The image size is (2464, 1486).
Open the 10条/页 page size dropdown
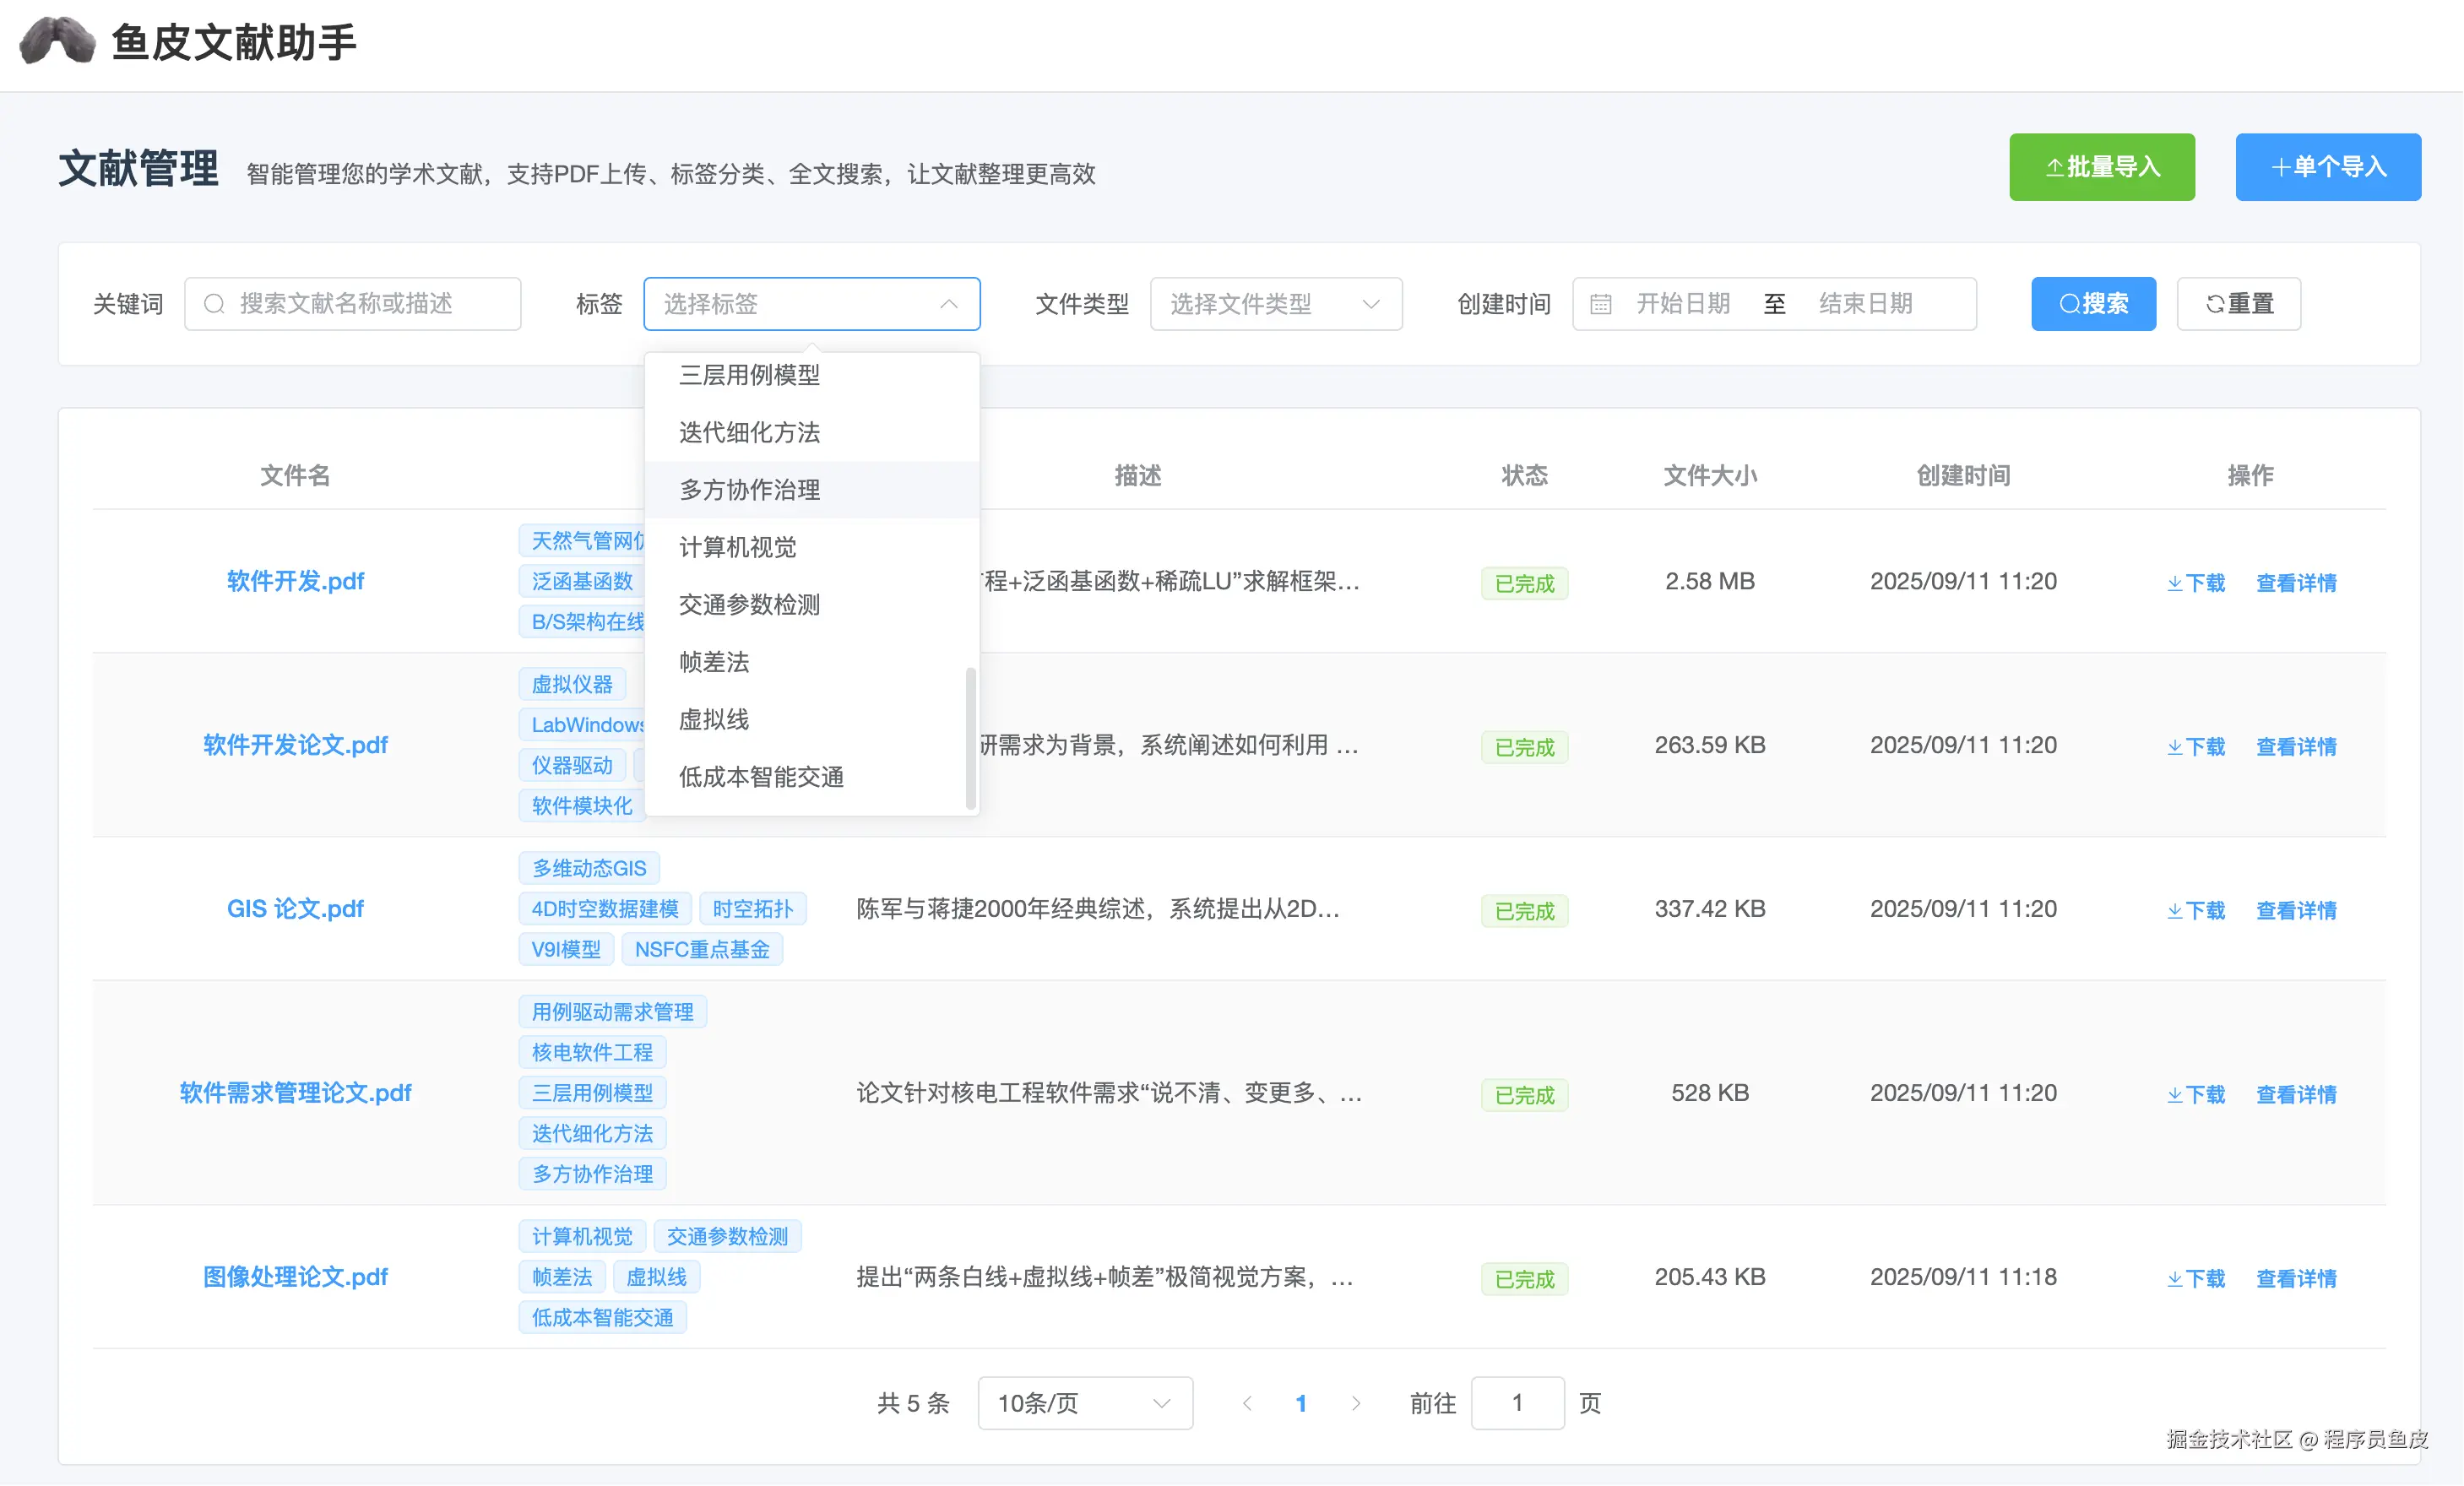point(1084,1403)
